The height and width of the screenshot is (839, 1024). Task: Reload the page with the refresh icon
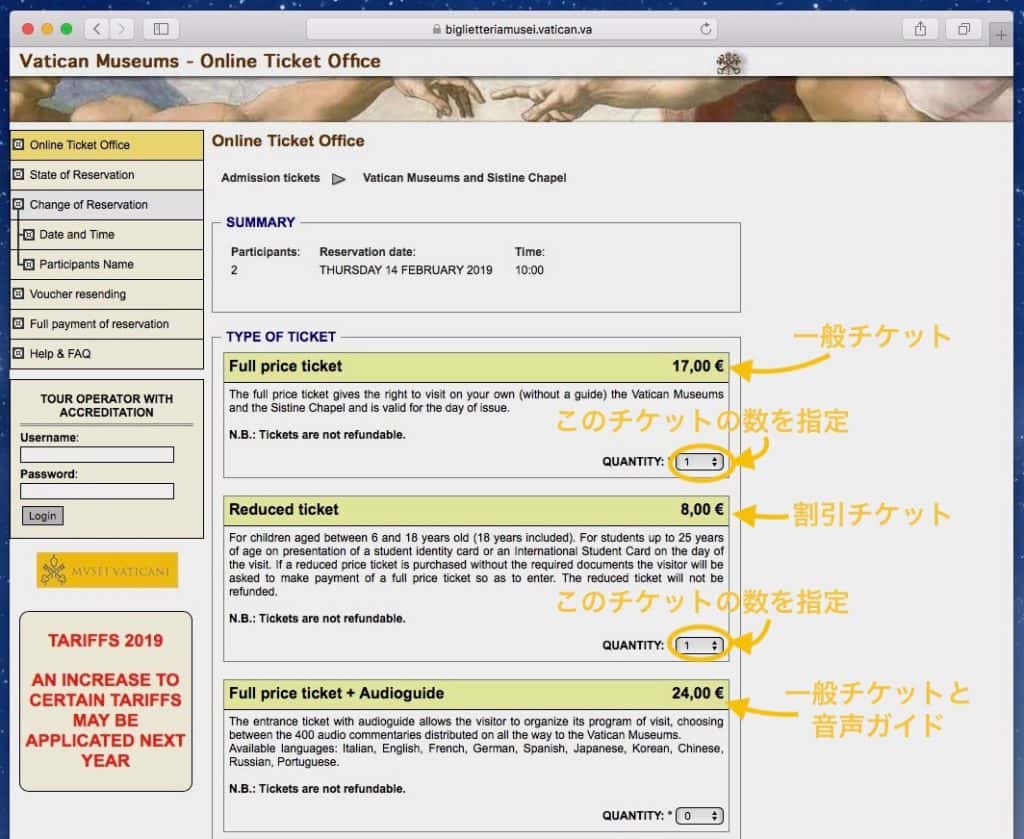(705, 29)
